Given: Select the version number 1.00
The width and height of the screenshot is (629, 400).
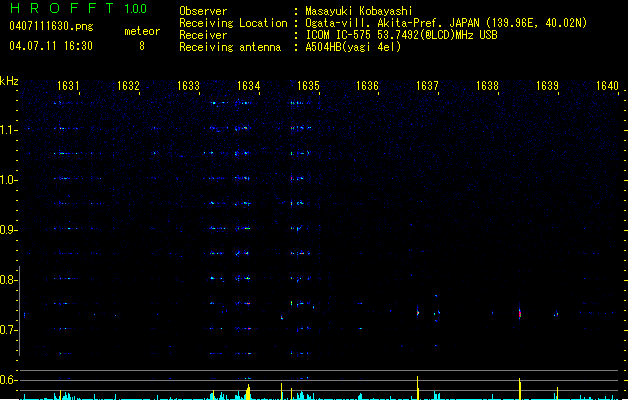Looking at the screenshot, I should pyautogui.click(x=136, y=8).
